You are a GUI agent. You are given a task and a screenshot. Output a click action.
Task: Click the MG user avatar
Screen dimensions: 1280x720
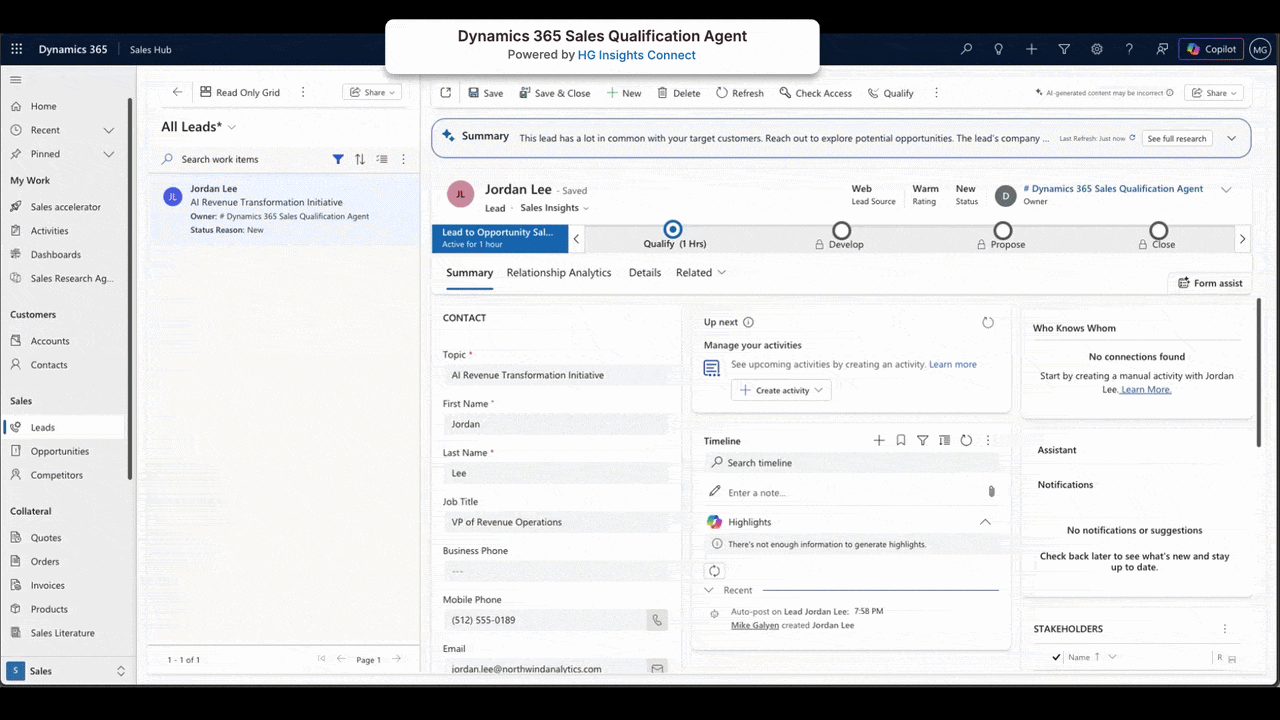pyautogui.click(x=1259, y=49)
